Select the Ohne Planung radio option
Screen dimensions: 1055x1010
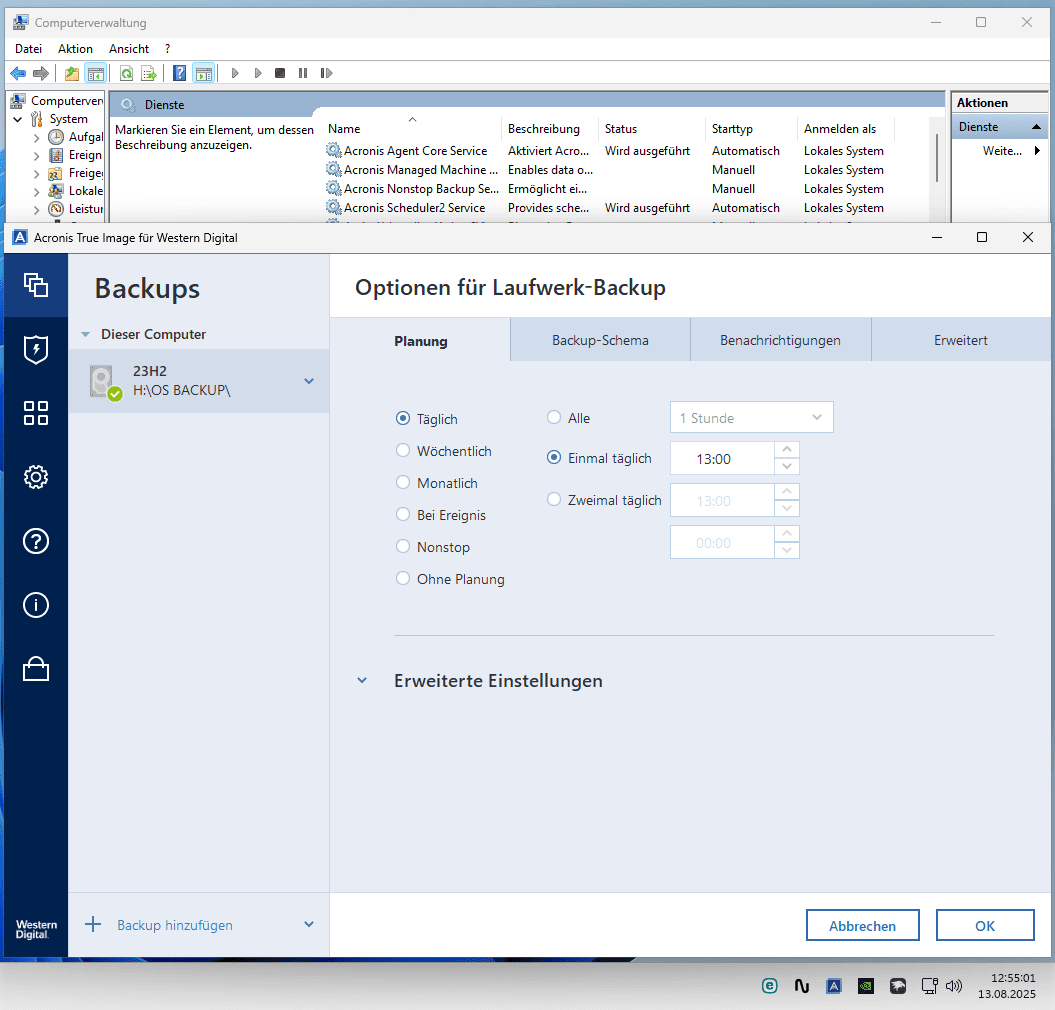(x=402, y=578)
